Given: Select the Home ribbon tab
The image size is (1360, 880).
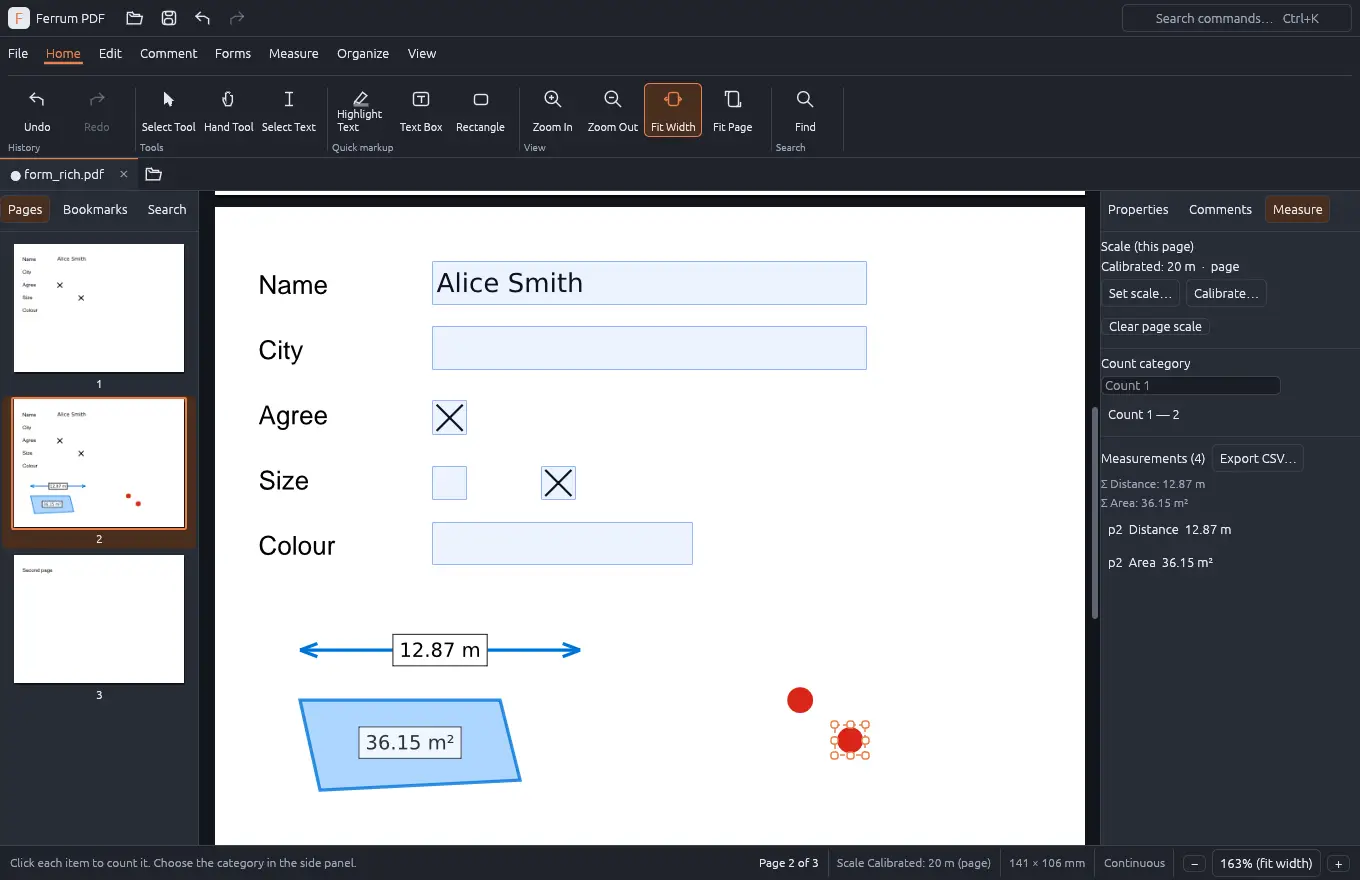Looking at the screenshot, I should (63, 54).
